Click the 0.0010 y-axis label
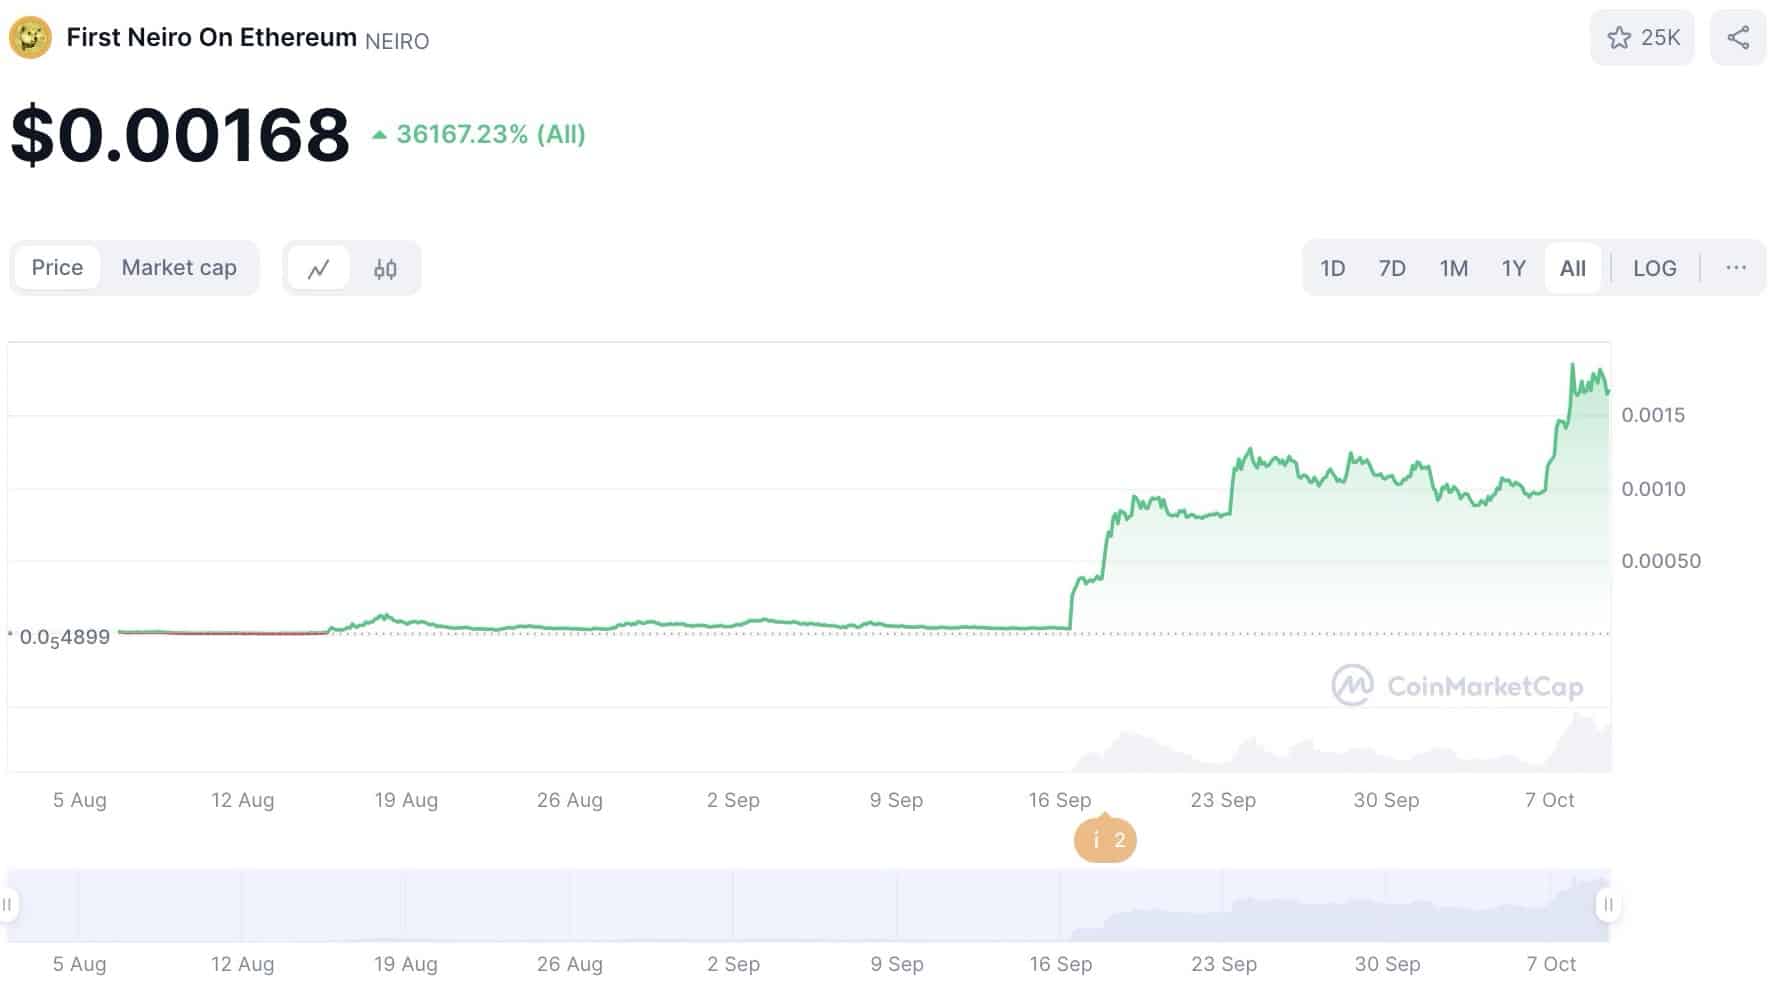 (1653, 489)
